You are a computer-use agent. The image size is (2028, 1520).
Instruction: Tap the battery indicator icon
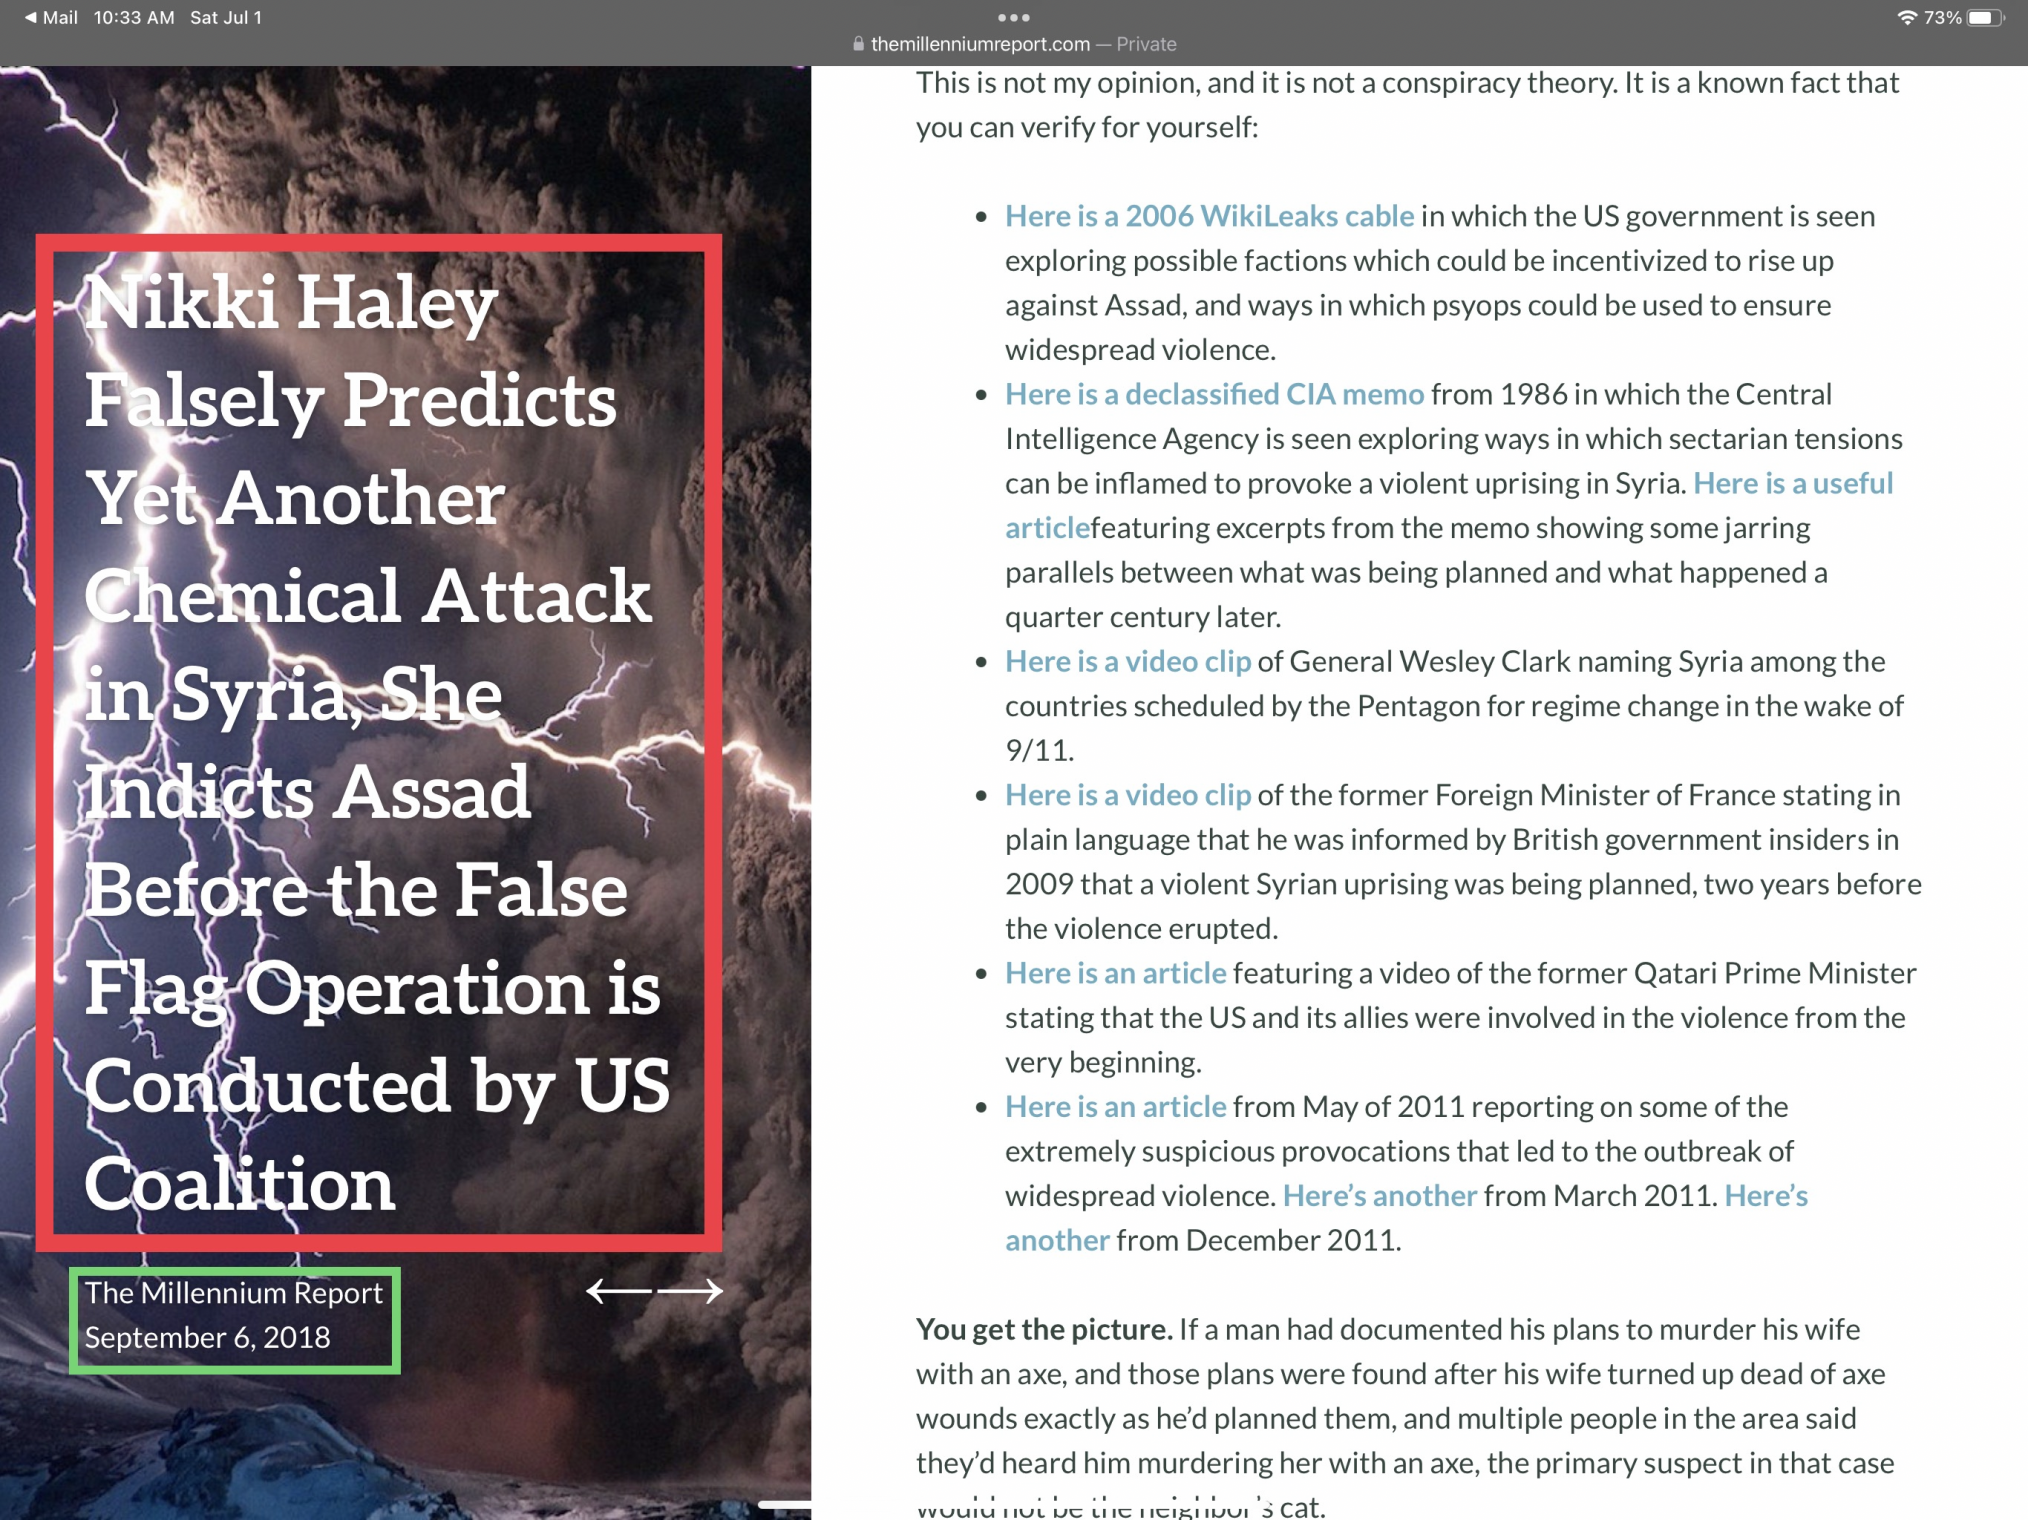(1984, 17)
